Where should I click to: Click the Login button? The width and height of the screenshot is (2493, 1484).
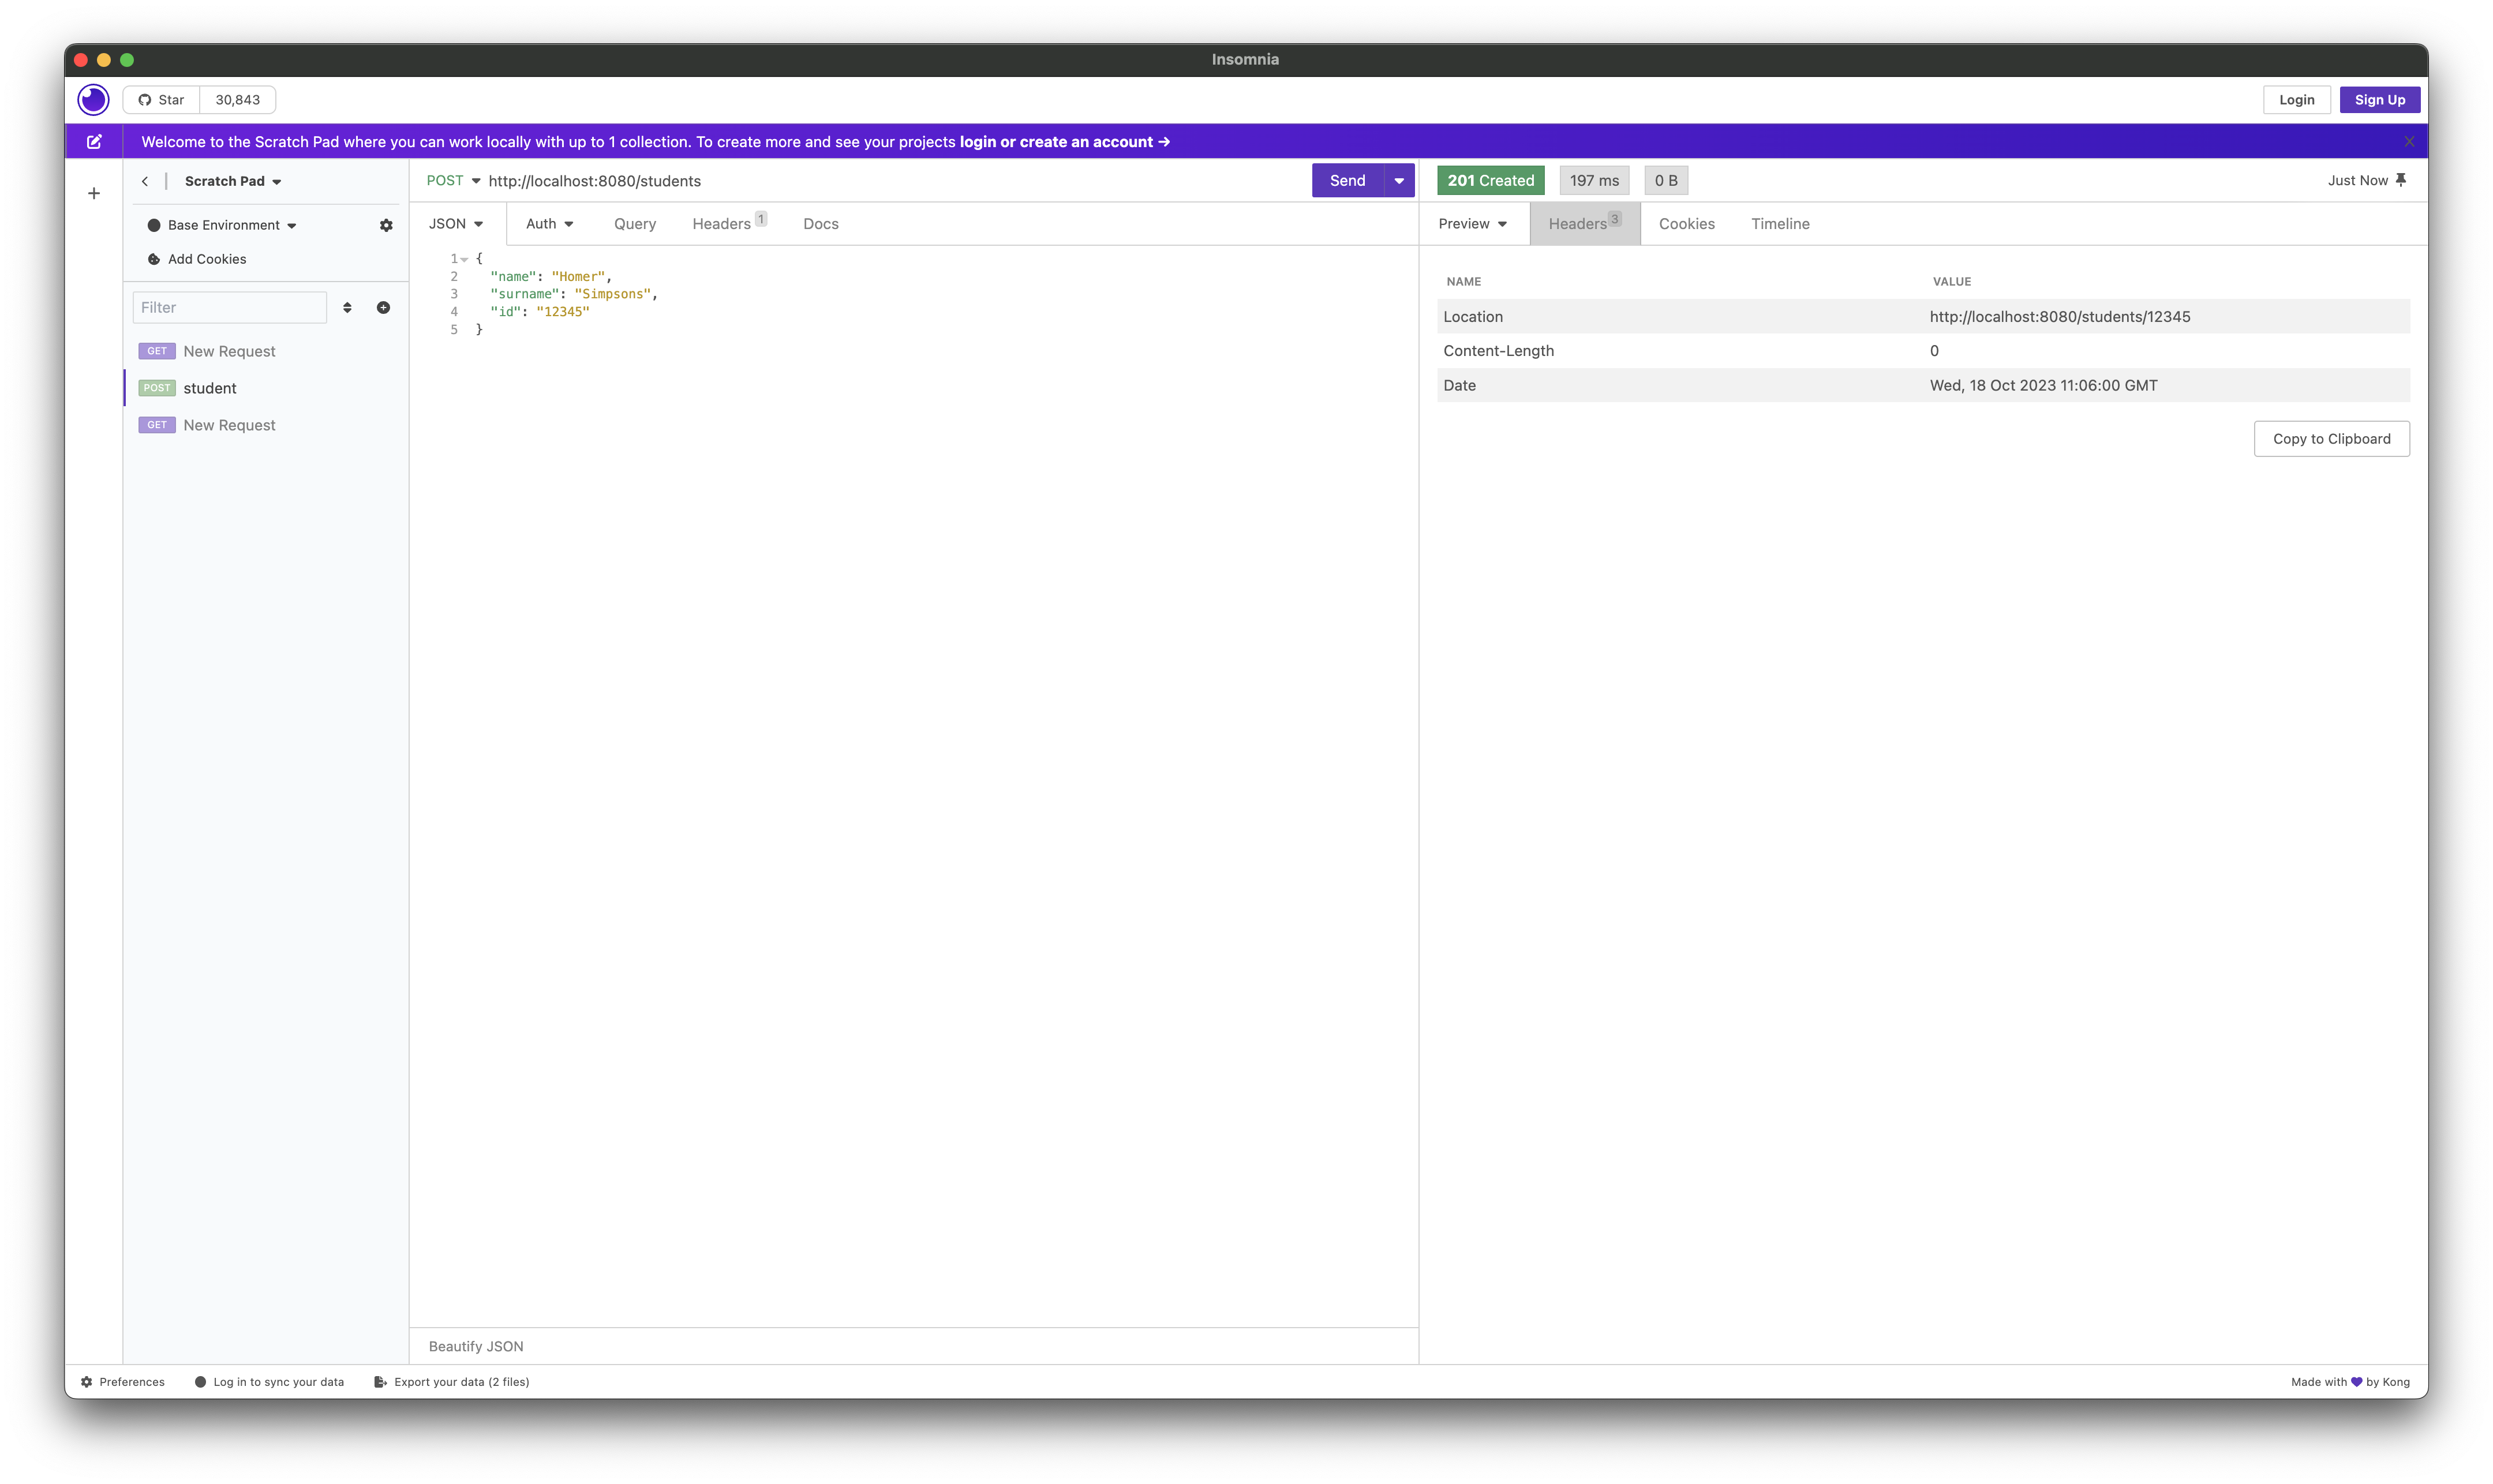point(2296,100)
